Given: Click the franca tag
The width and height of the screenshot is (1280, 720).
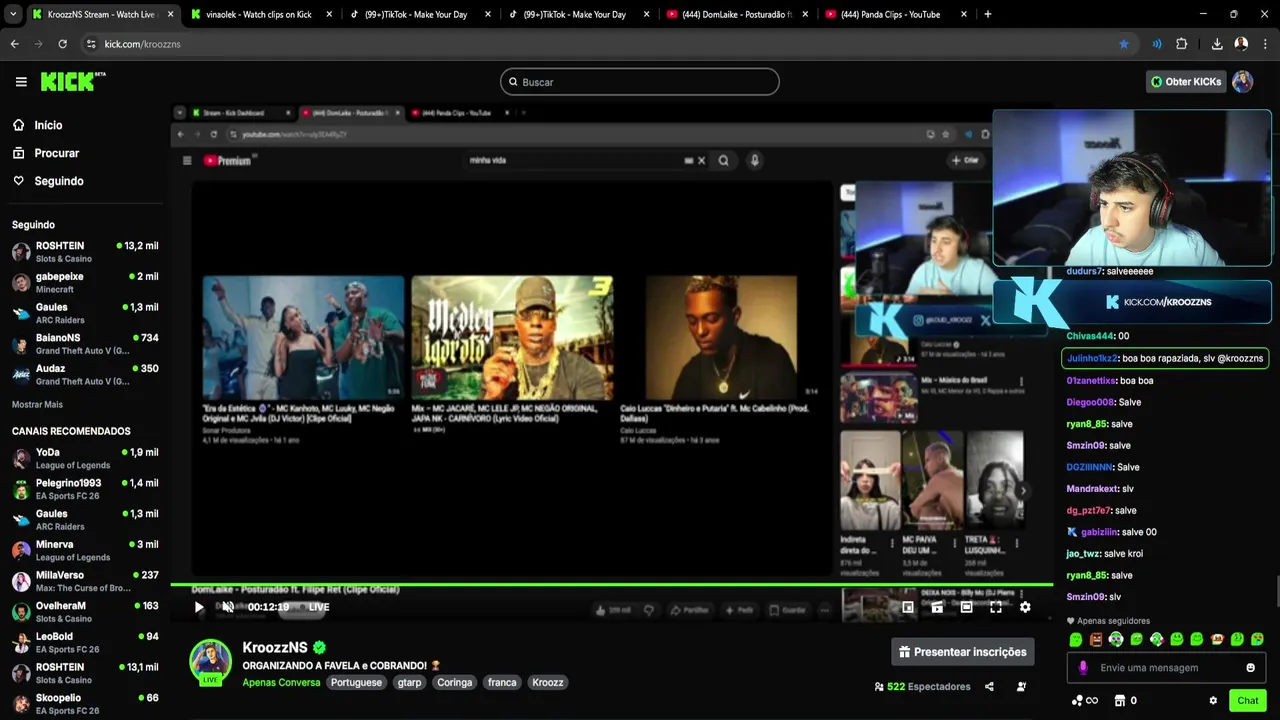Looking at the screenshot, I should tap(502, 682).
